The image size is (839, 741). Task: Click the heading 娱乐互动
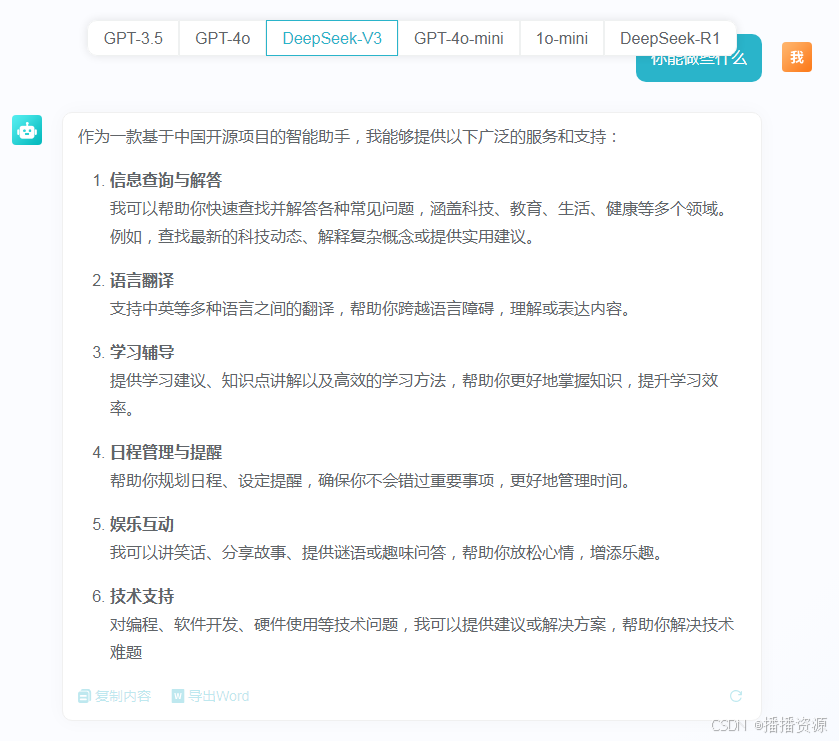(142, 524)
